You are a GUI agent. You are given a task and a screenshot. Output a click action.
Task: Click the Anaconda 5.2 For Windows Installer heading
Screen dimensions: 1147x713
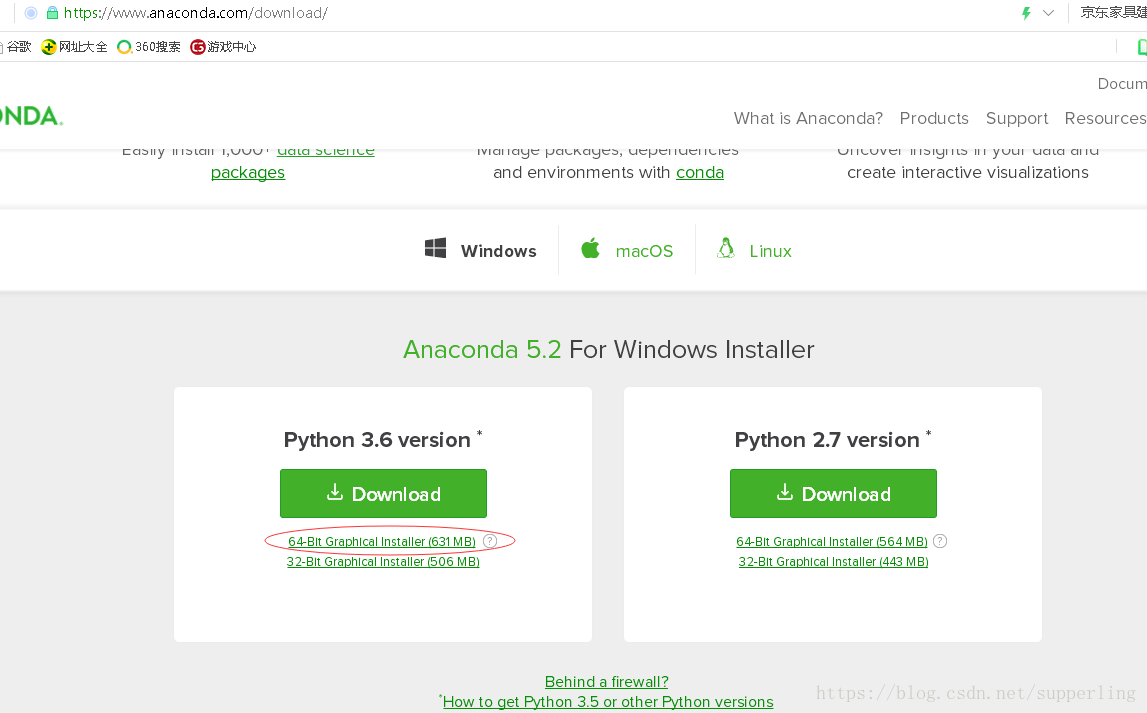click(x=609, y=350)
